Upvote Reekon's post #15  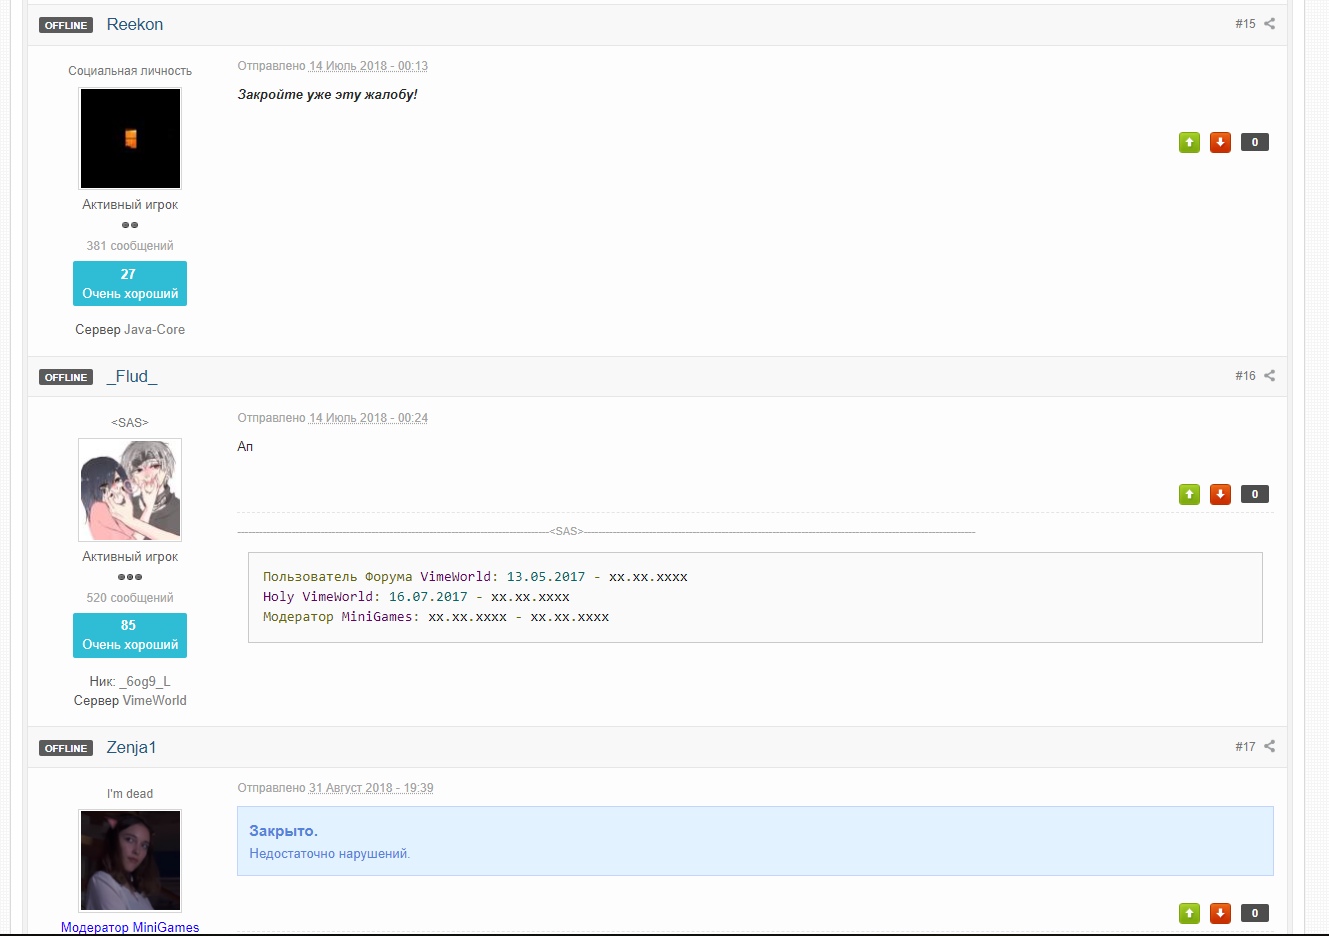tap(1189, 142)
